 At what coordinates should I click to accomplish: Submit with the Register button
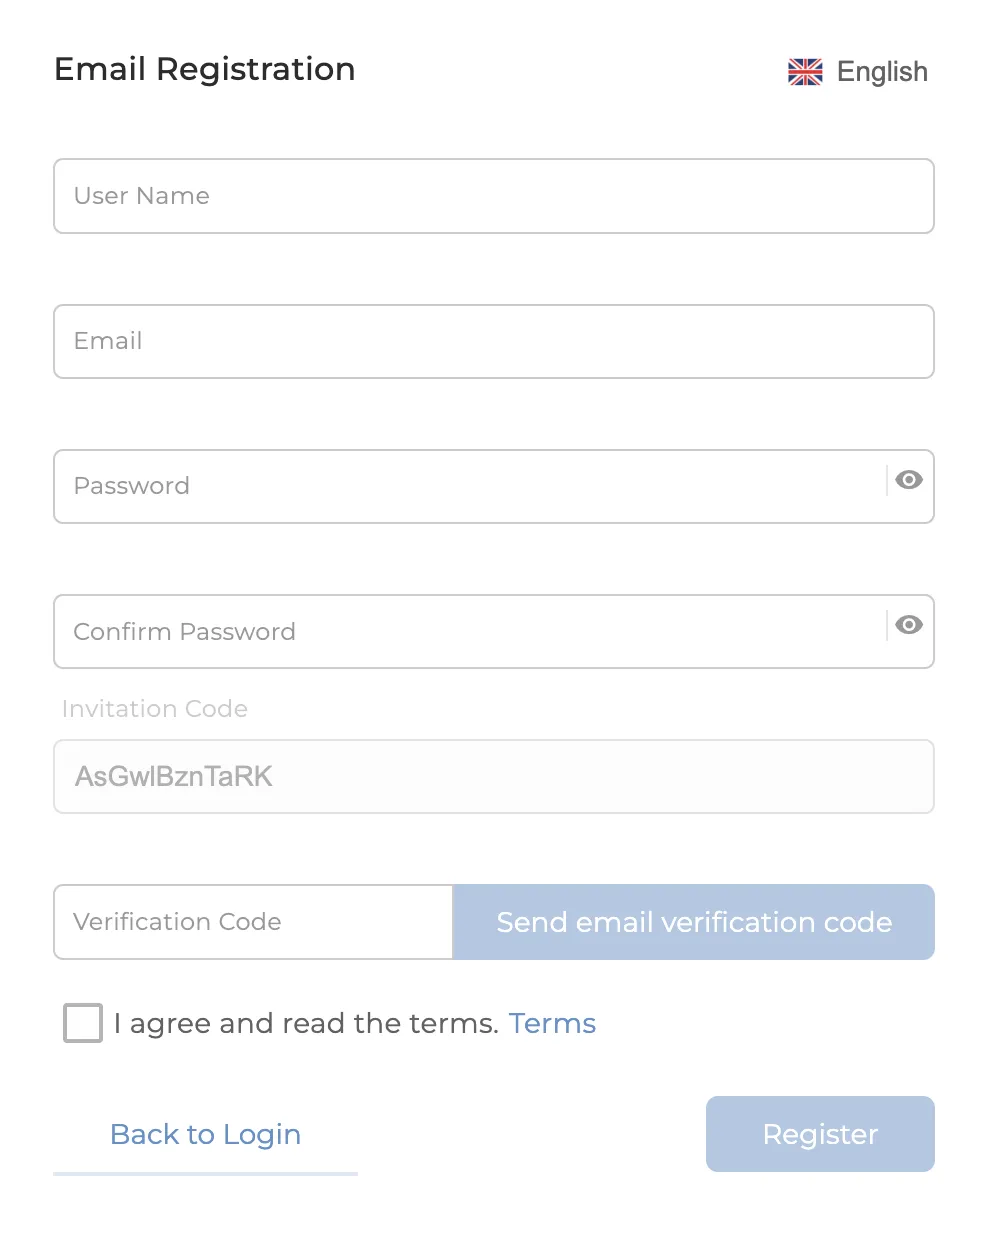coord(820,1134)
